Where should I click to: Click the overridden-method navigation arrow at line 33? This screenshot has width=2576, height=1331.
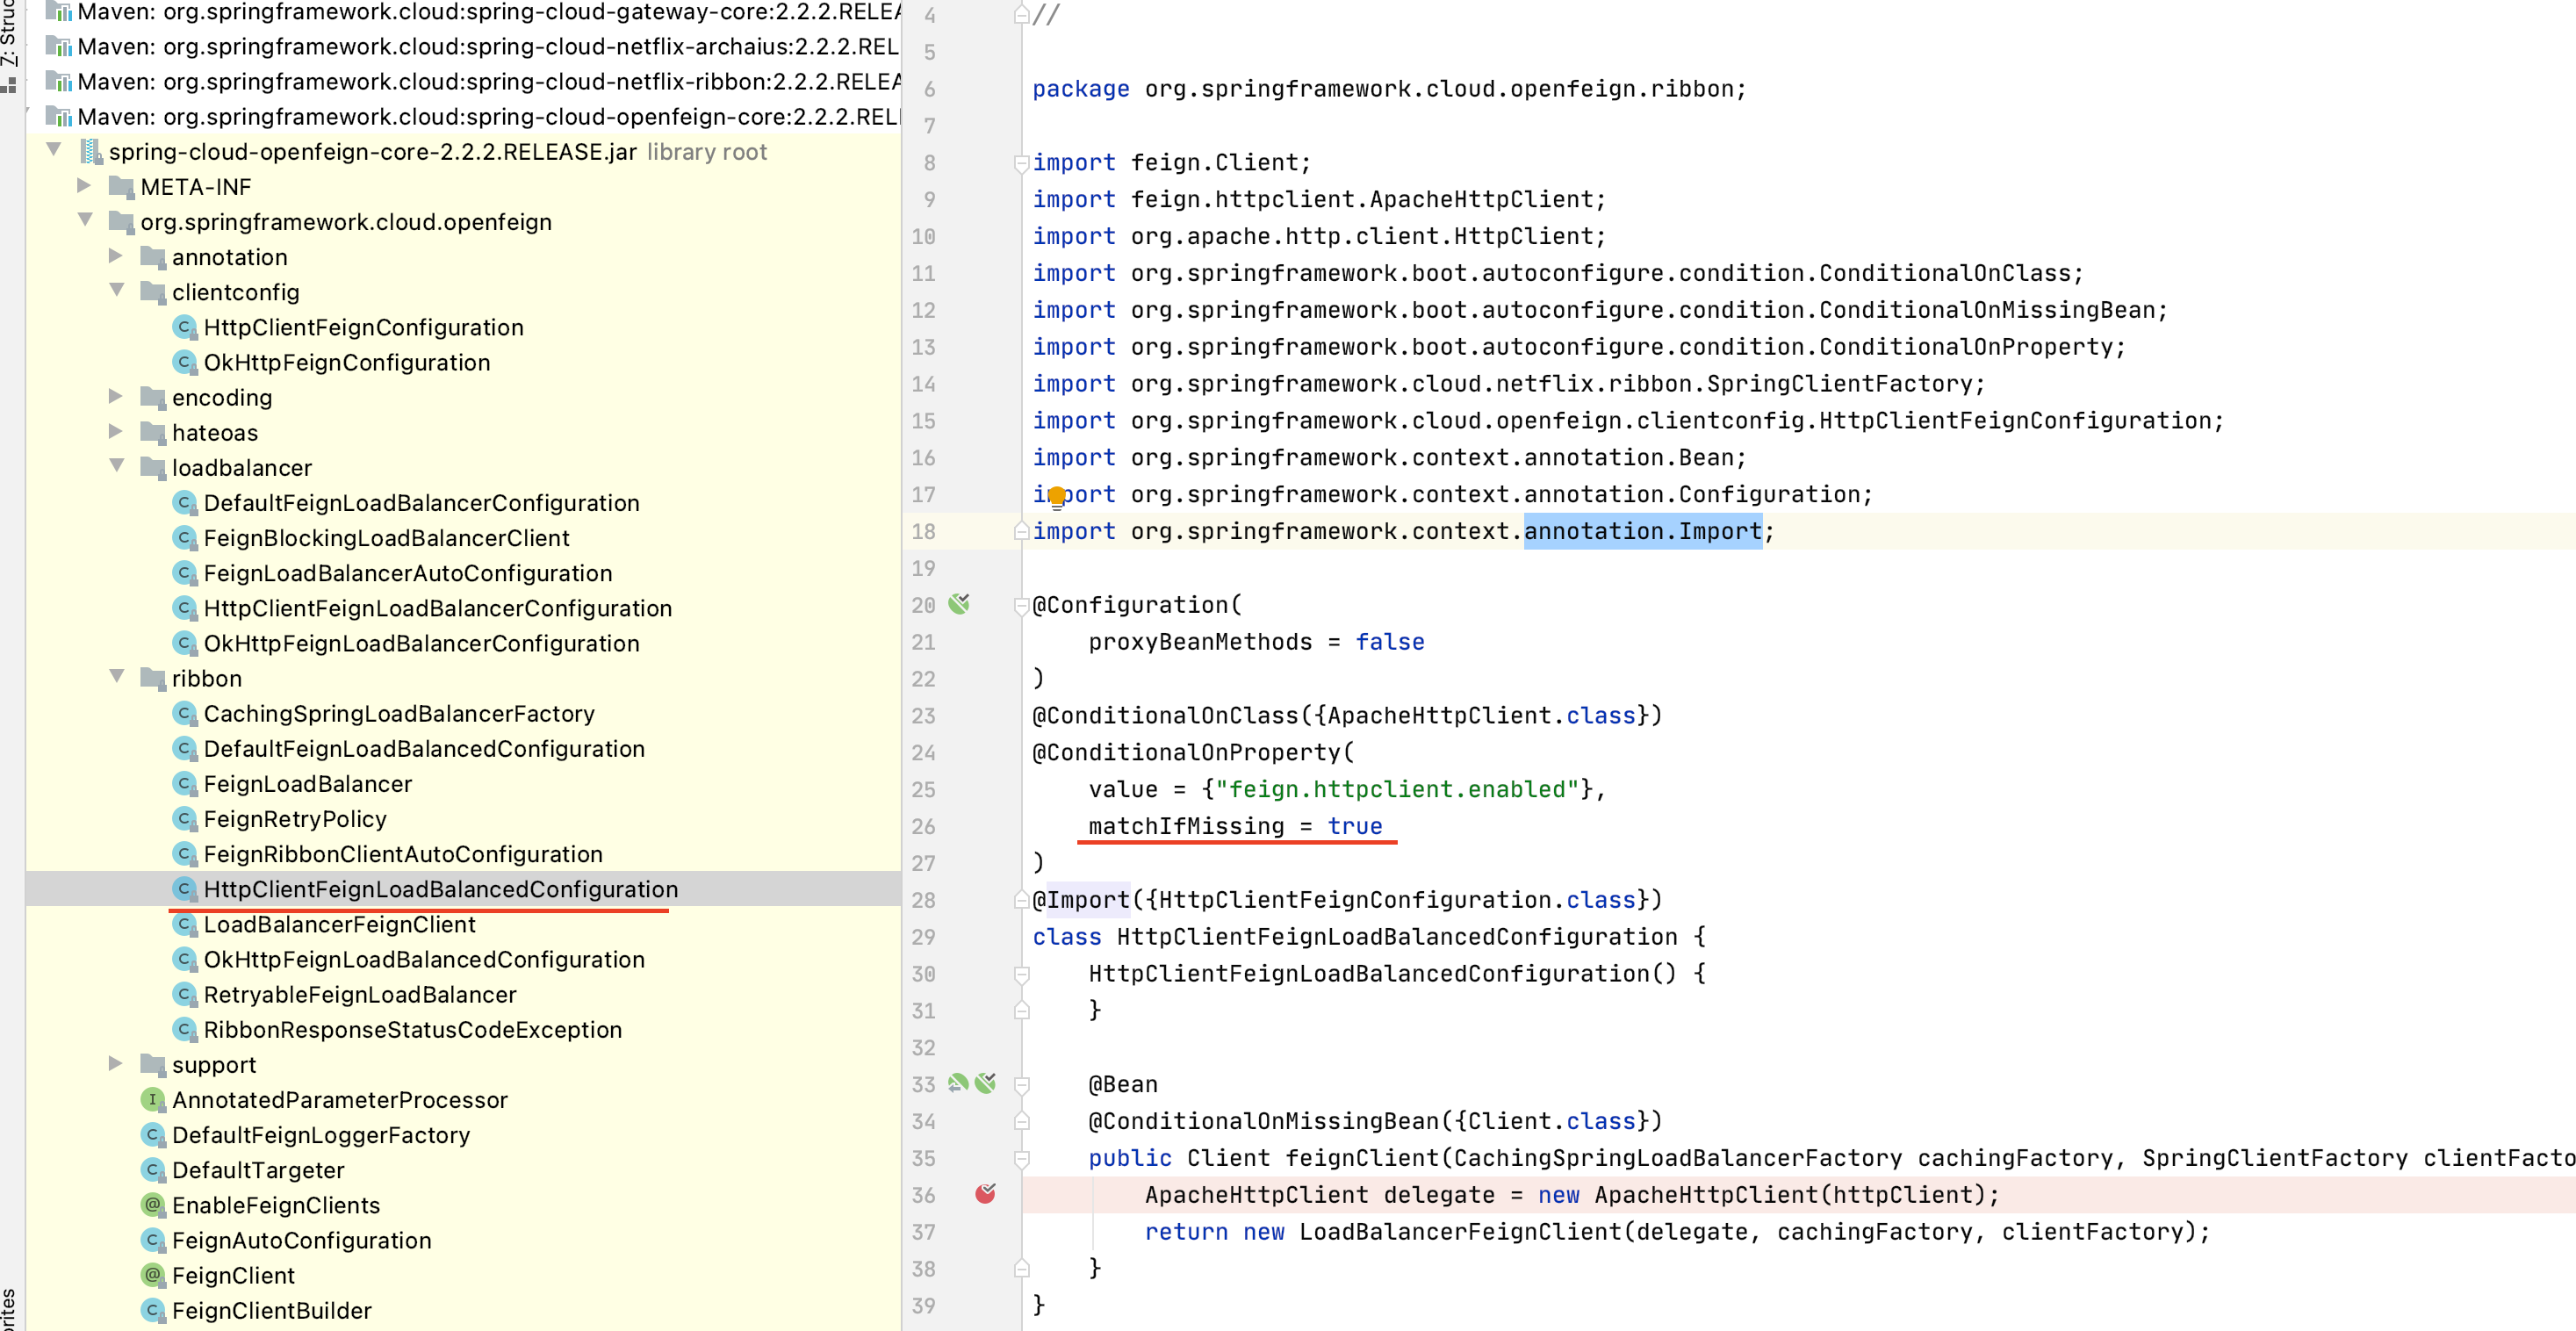coord(957,1084)
